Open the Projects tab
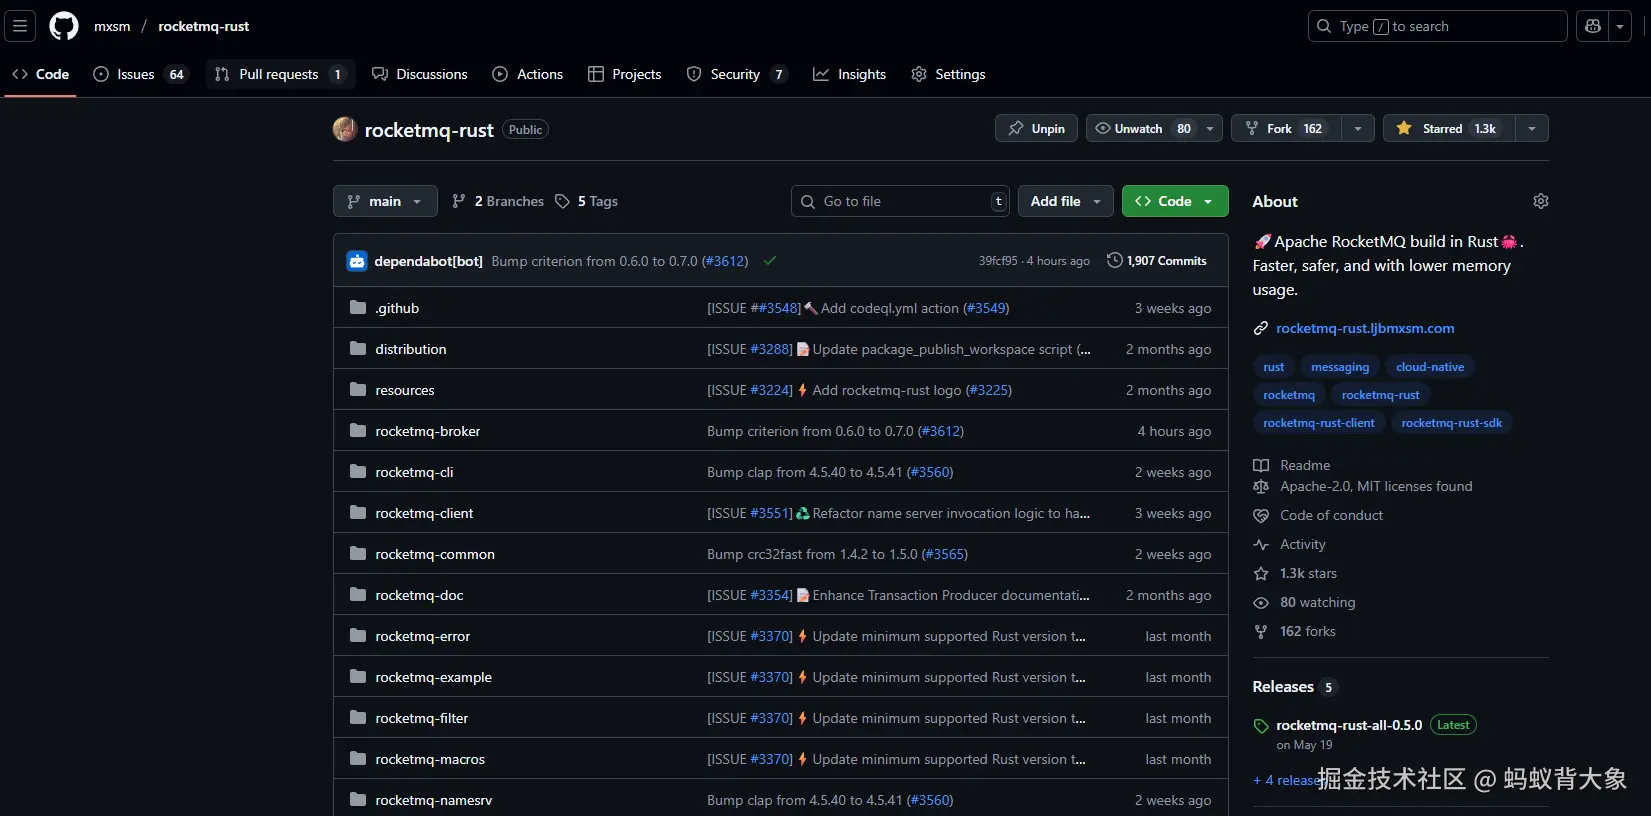 (x=625, y=74)
